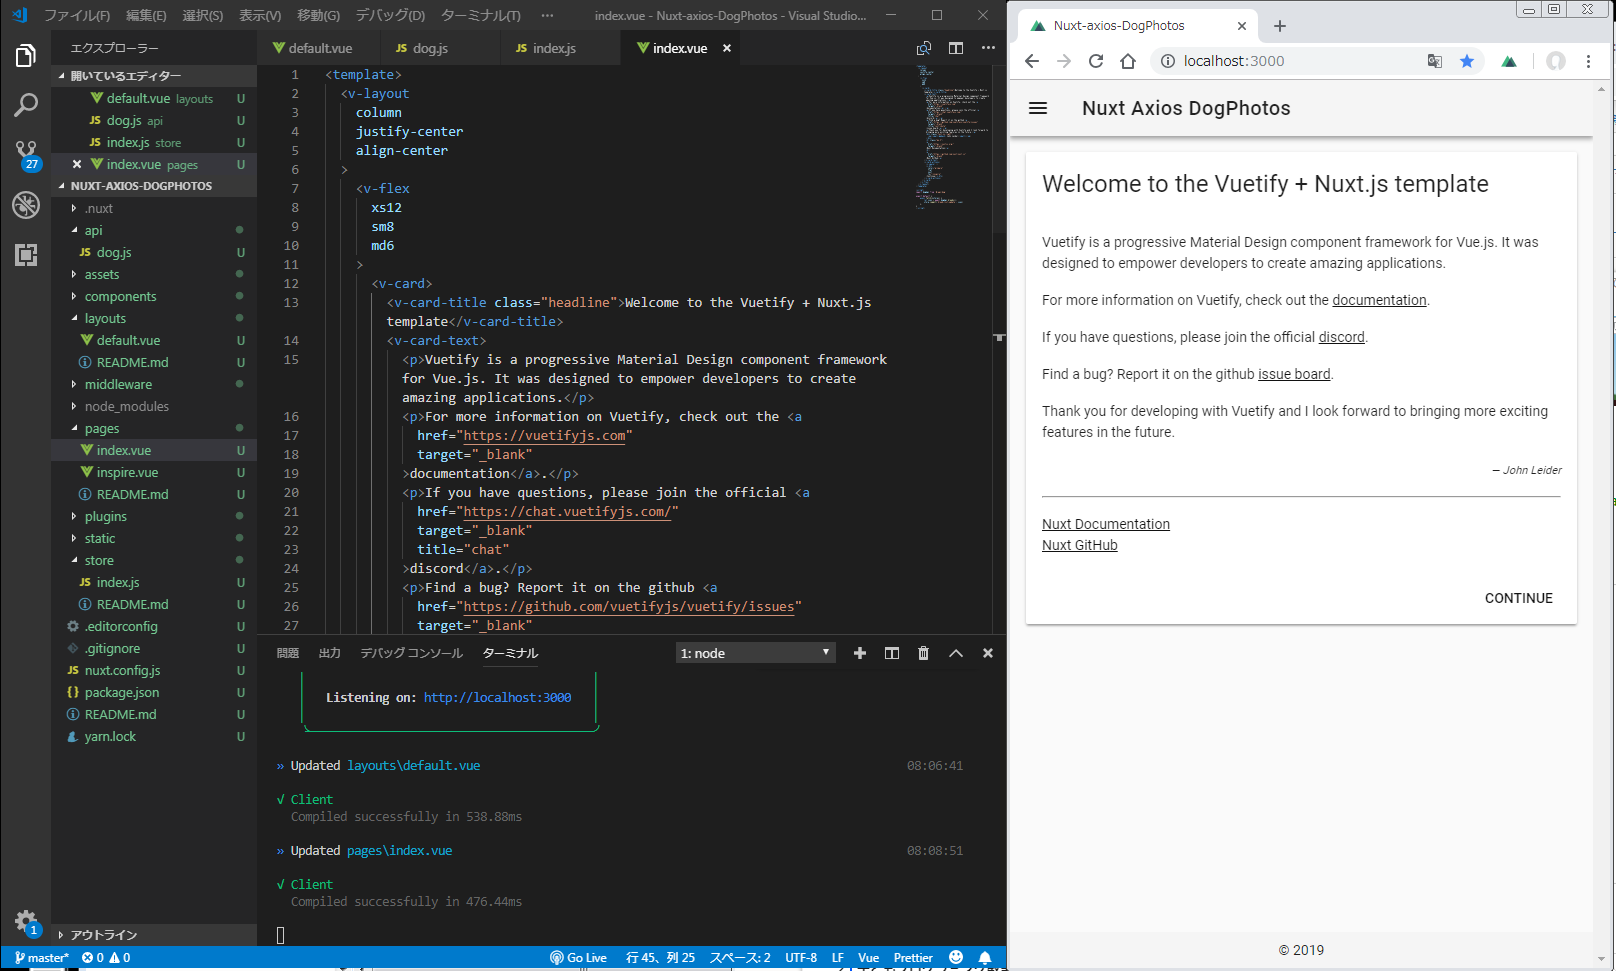Maximize the terminal panel with the up chevron
The height and width of the screenshot is (971, 1616).
[x=956, y=653]
